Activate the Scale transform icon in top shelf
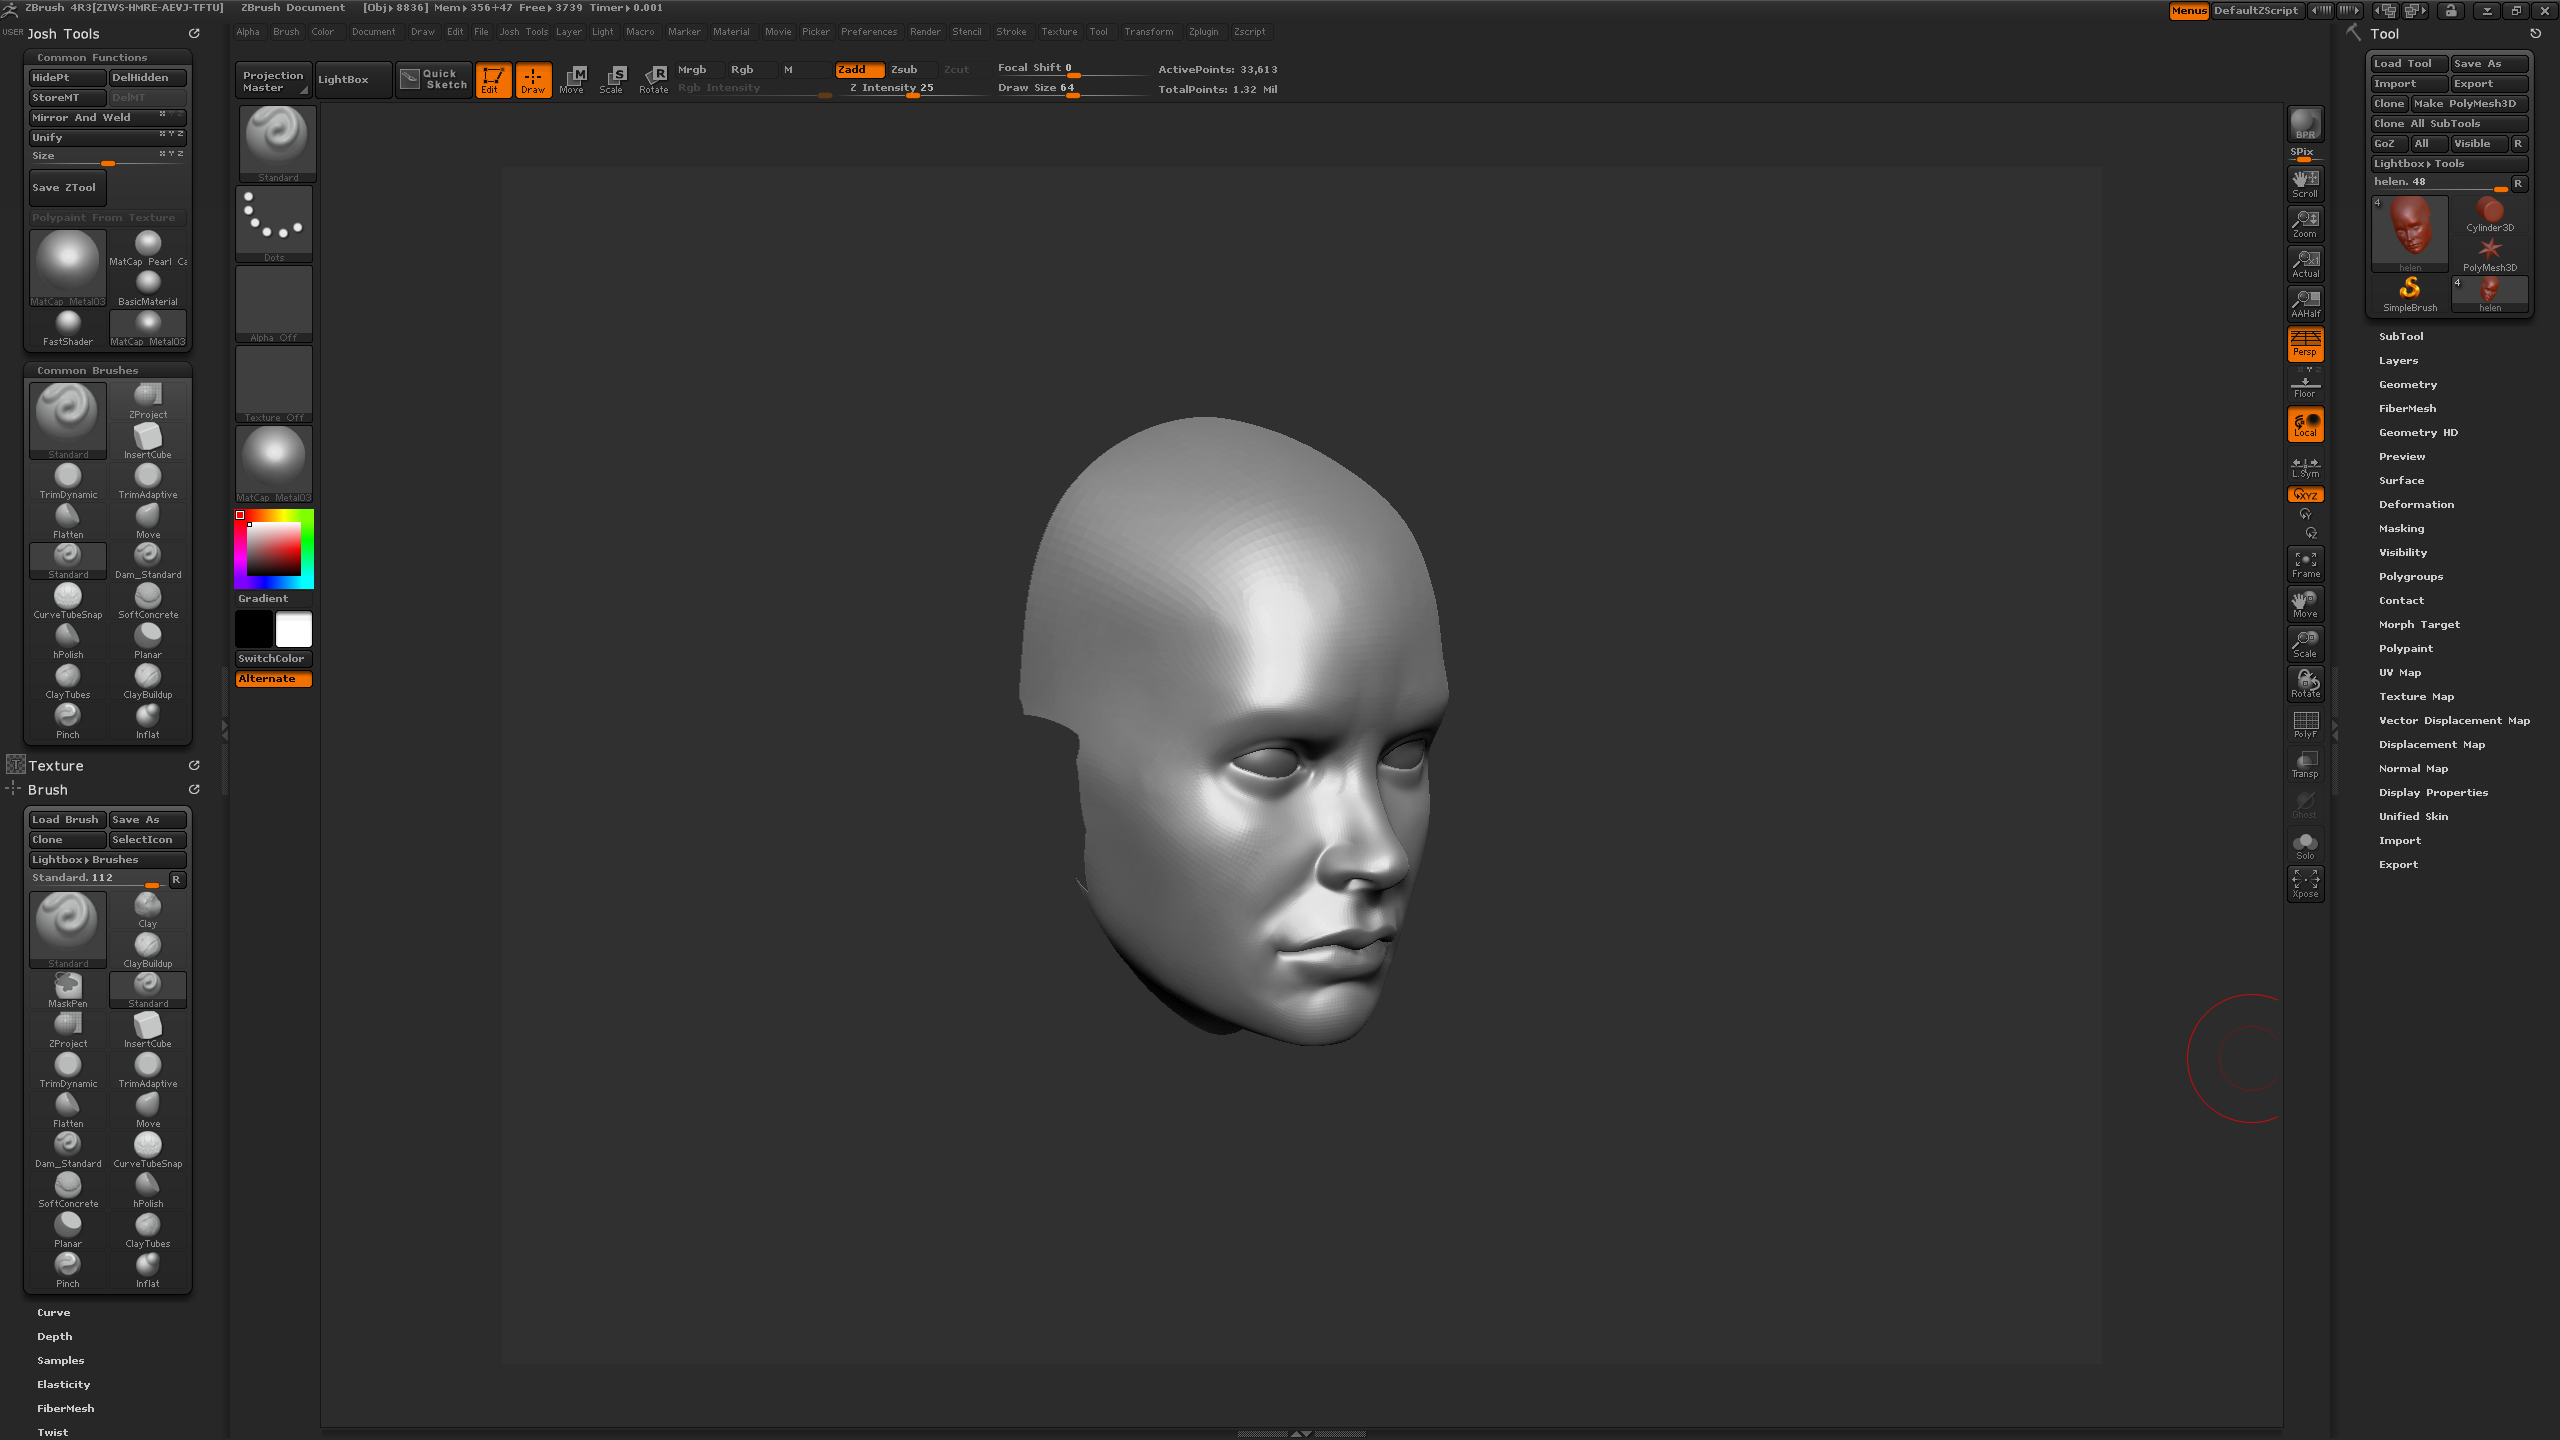 point(613,80)
